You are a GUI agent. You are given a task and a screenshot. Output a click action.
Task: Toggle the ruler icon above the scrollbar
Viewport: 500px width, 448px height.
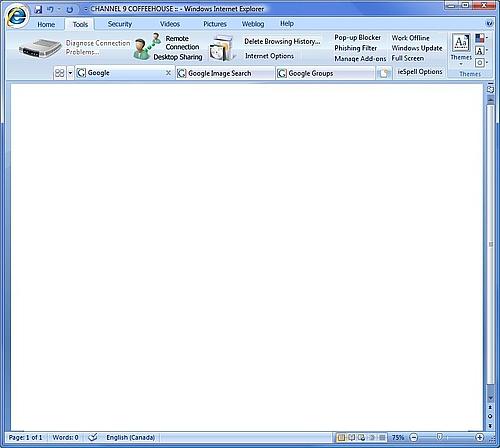490,89
